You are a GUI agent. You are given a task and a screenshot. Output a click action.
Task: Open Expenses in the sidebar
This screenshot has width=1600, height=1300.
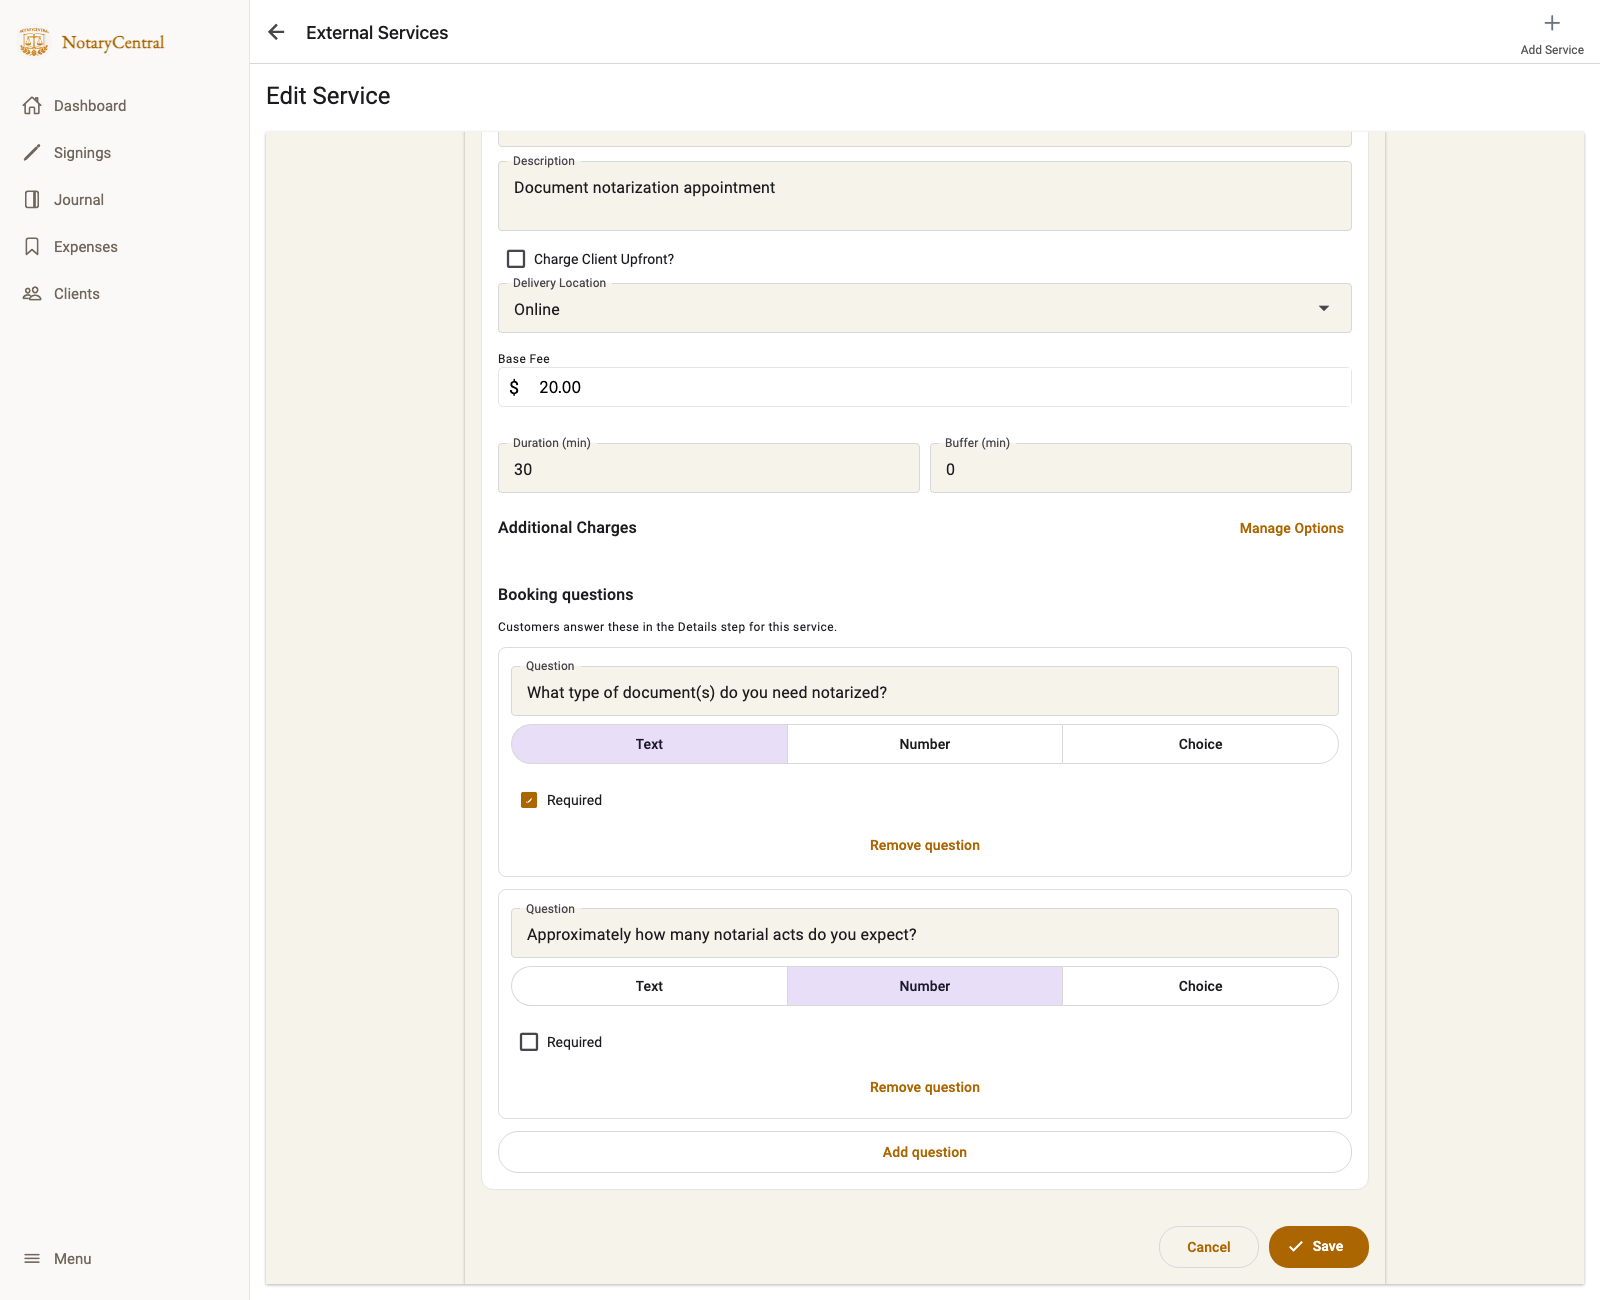pos(86,247)
